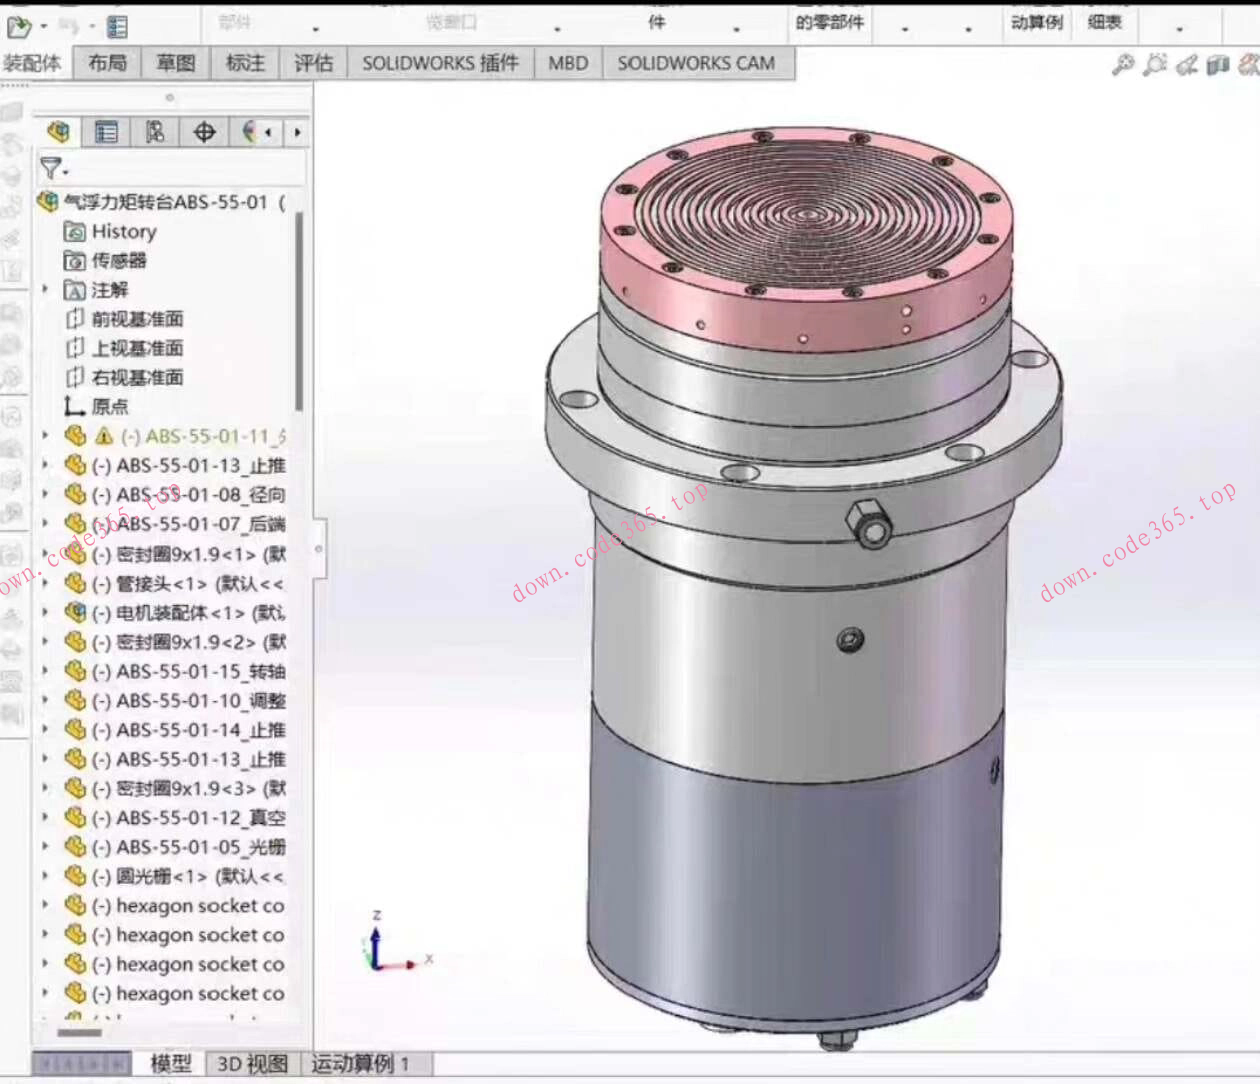Open the FeatureManager design tree tab

coord(58,132)
